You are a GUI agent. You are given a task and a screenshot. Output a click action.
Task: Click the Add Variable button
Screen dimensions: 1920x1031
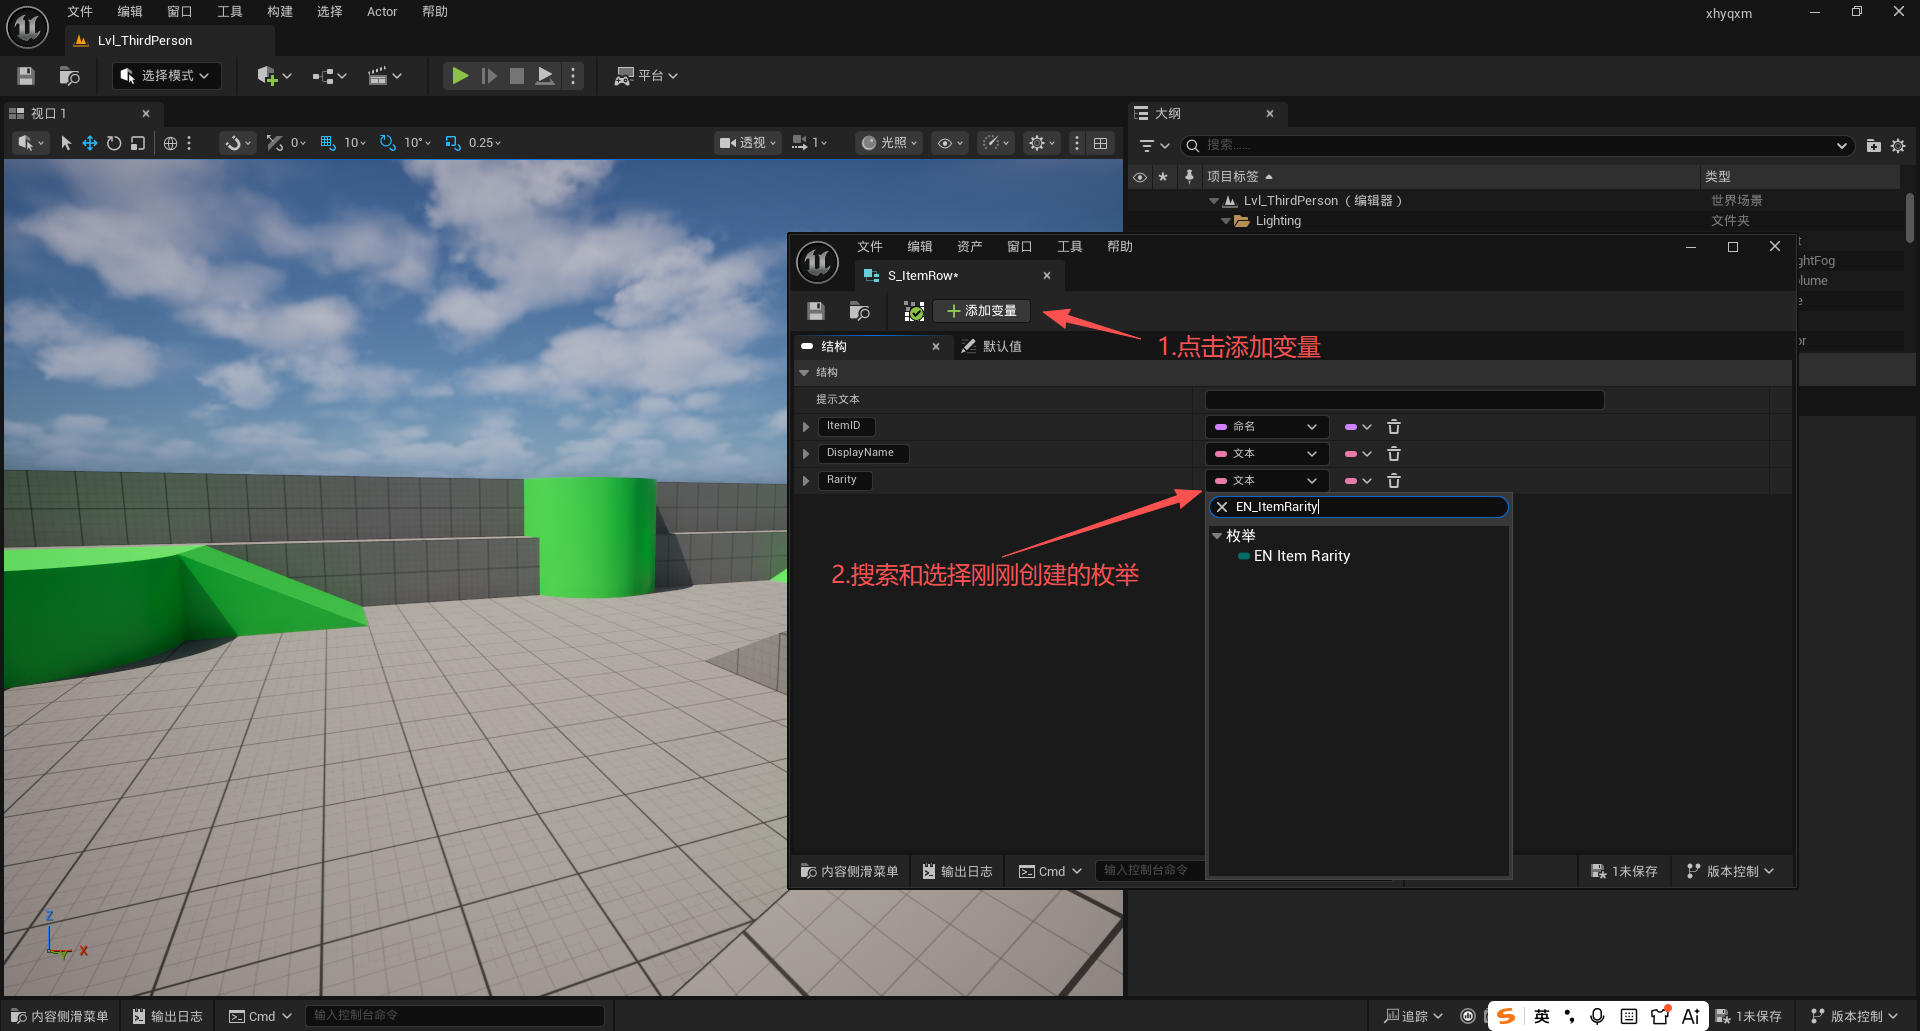981,311
